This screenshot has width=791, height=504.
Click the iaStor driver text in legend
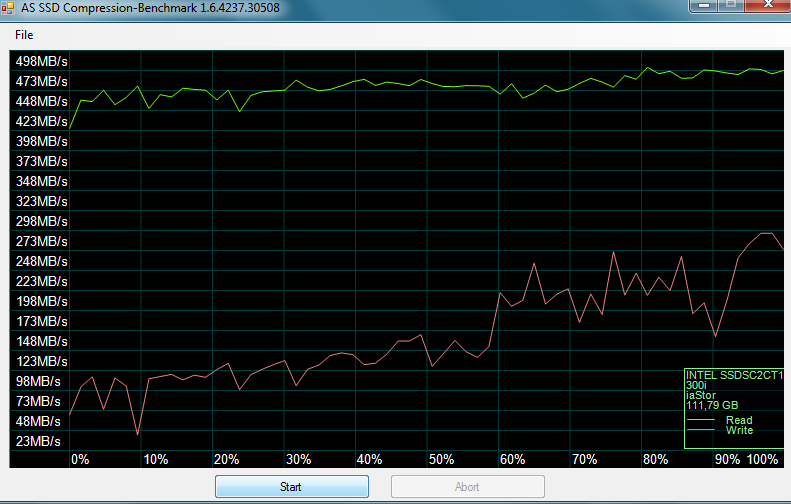click(x=701, y=395)
